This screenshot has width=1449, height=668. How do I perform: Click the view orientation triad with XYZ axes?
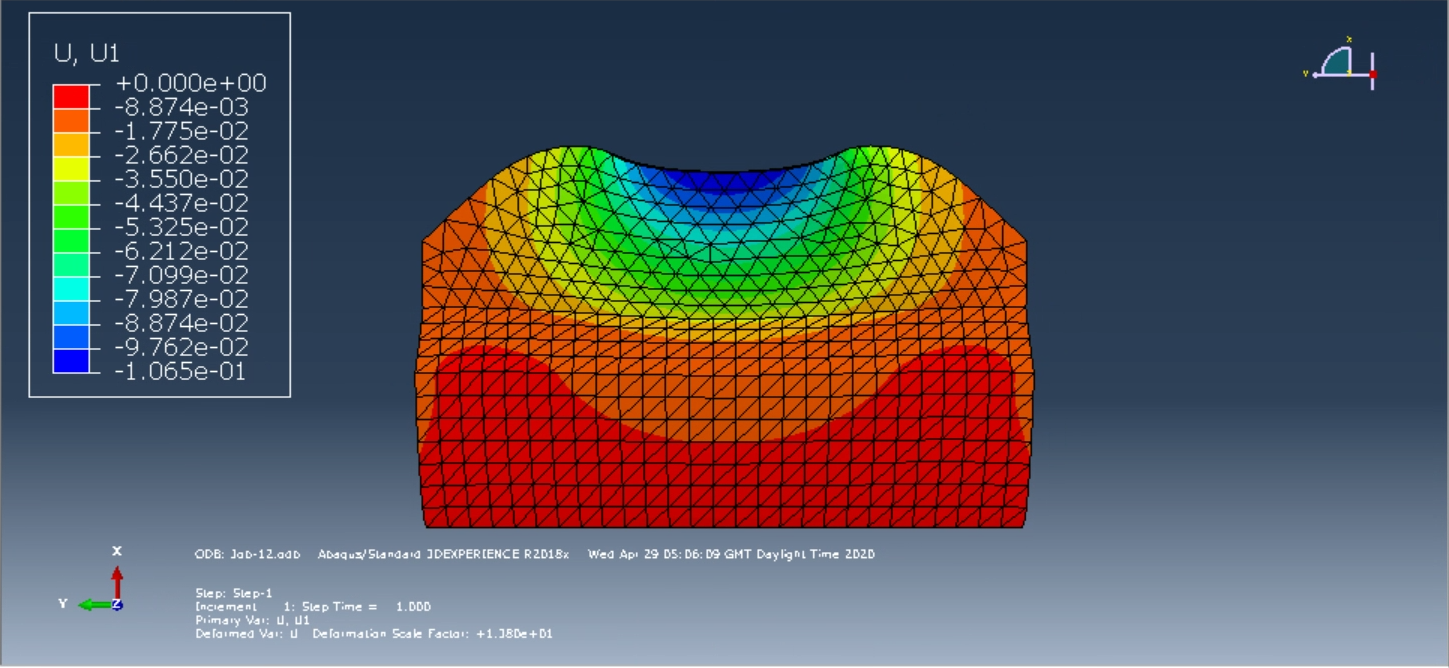pos(92,581)
